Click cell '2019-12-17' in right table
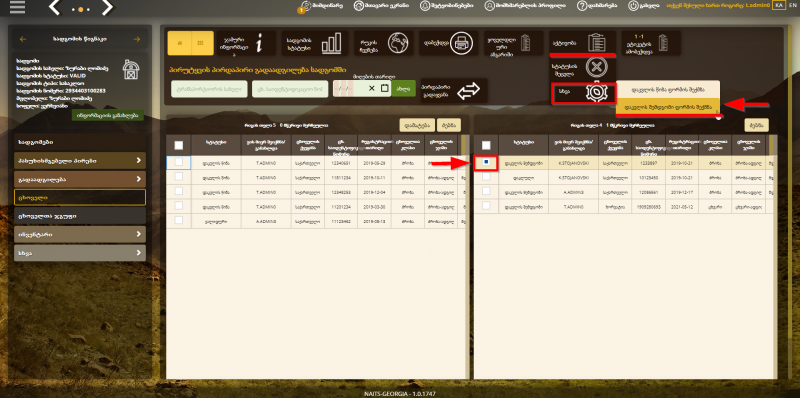 (x=682, y=191)
